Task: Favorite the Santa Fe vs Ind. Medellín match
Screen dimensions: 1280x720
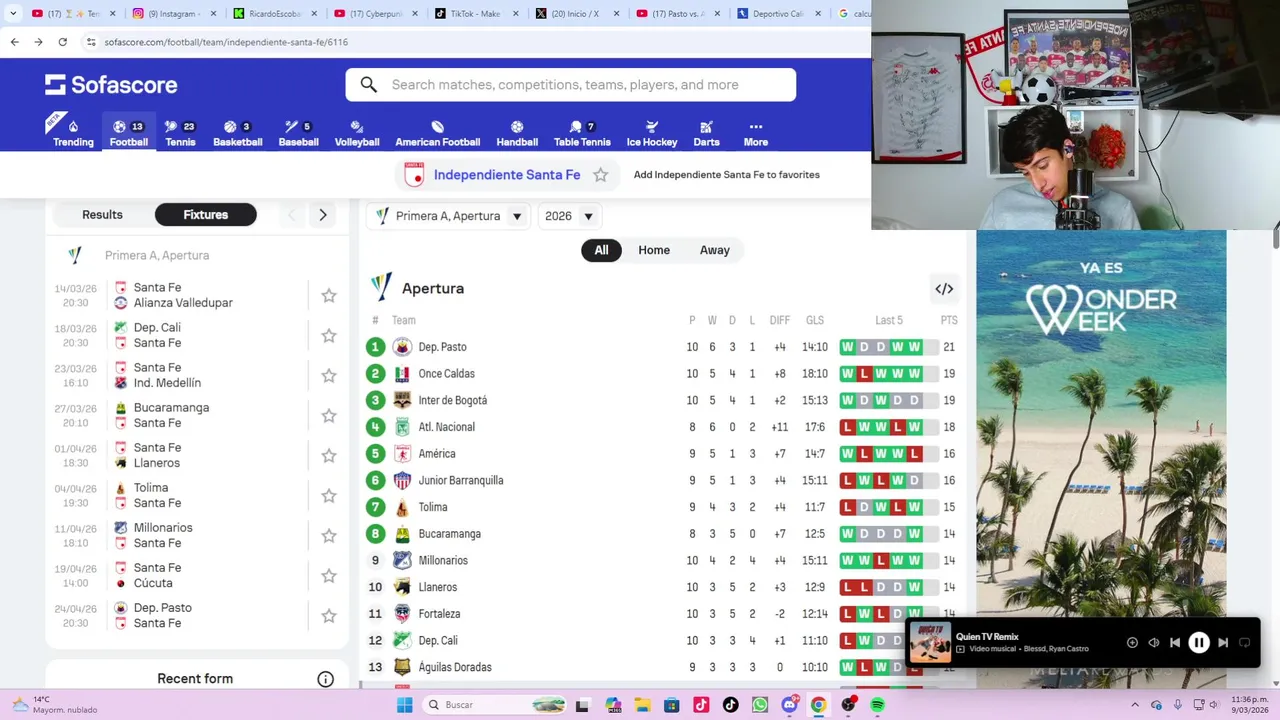Action: click(x=328, y=375)
